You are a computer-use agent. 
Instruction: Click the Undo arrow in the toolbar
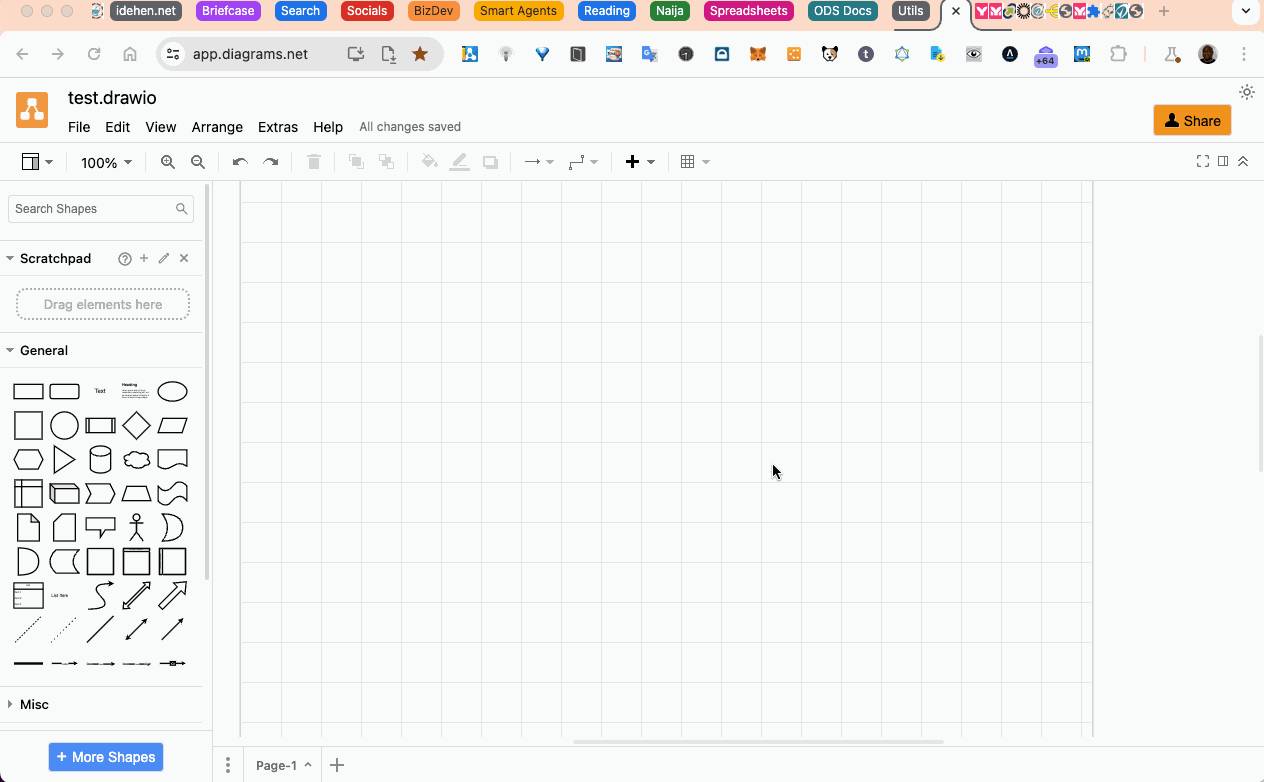pos(239,161)
